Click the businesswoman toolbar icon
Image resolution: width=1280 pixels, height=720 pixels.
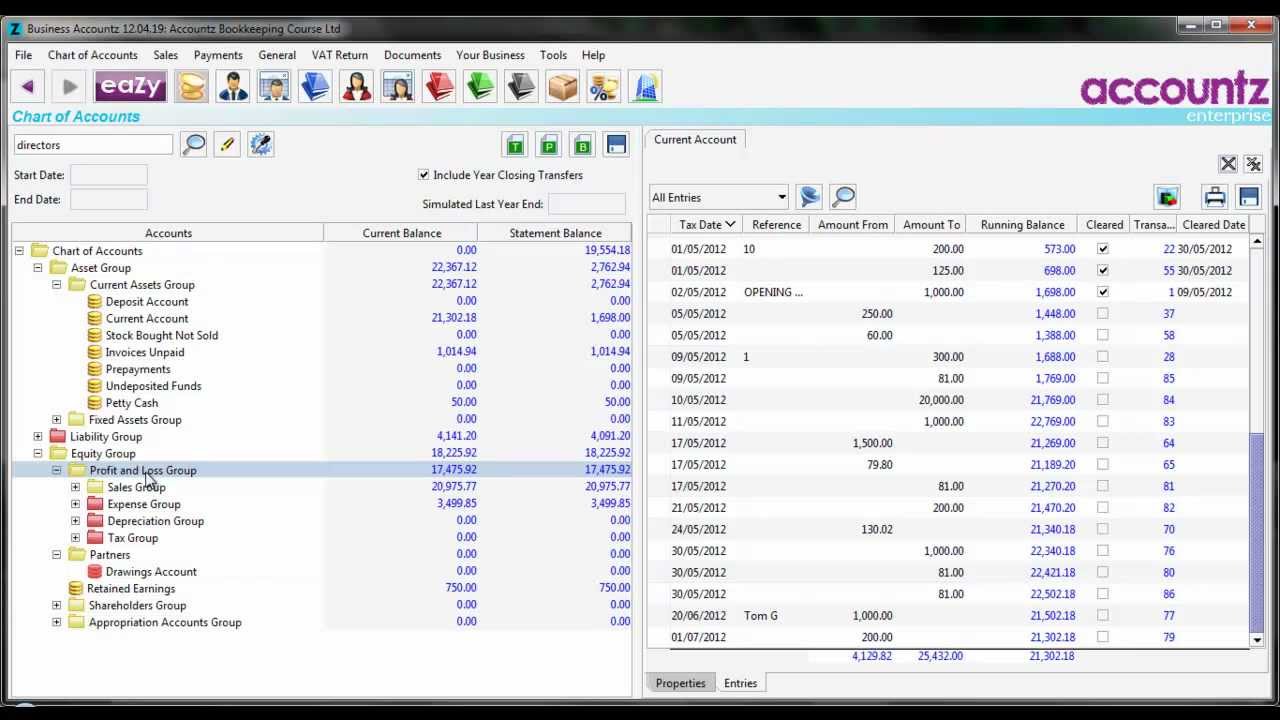[x=357, y=87]
